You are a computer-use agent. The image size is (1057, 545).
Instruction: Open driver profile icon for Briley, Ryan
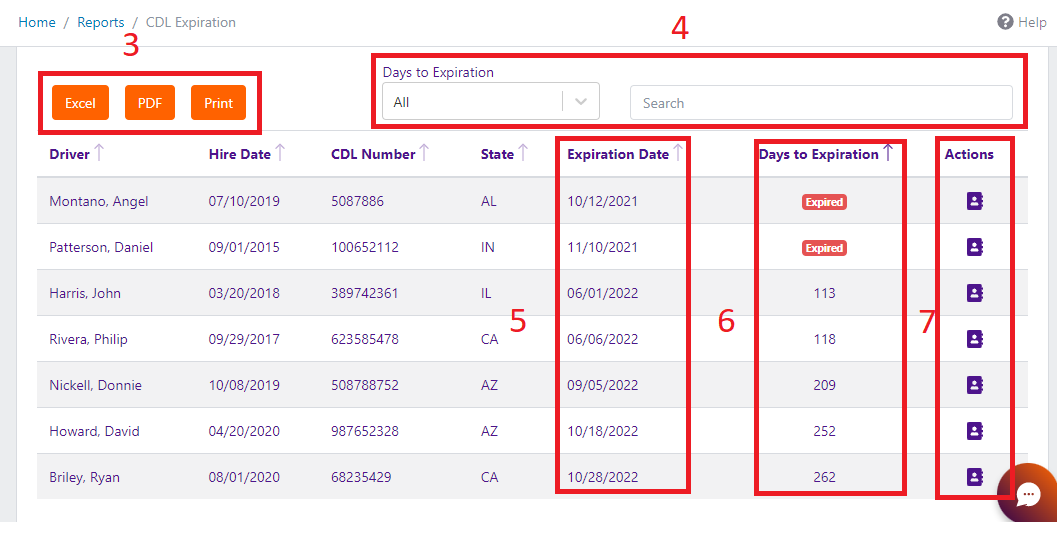point(975,477)
